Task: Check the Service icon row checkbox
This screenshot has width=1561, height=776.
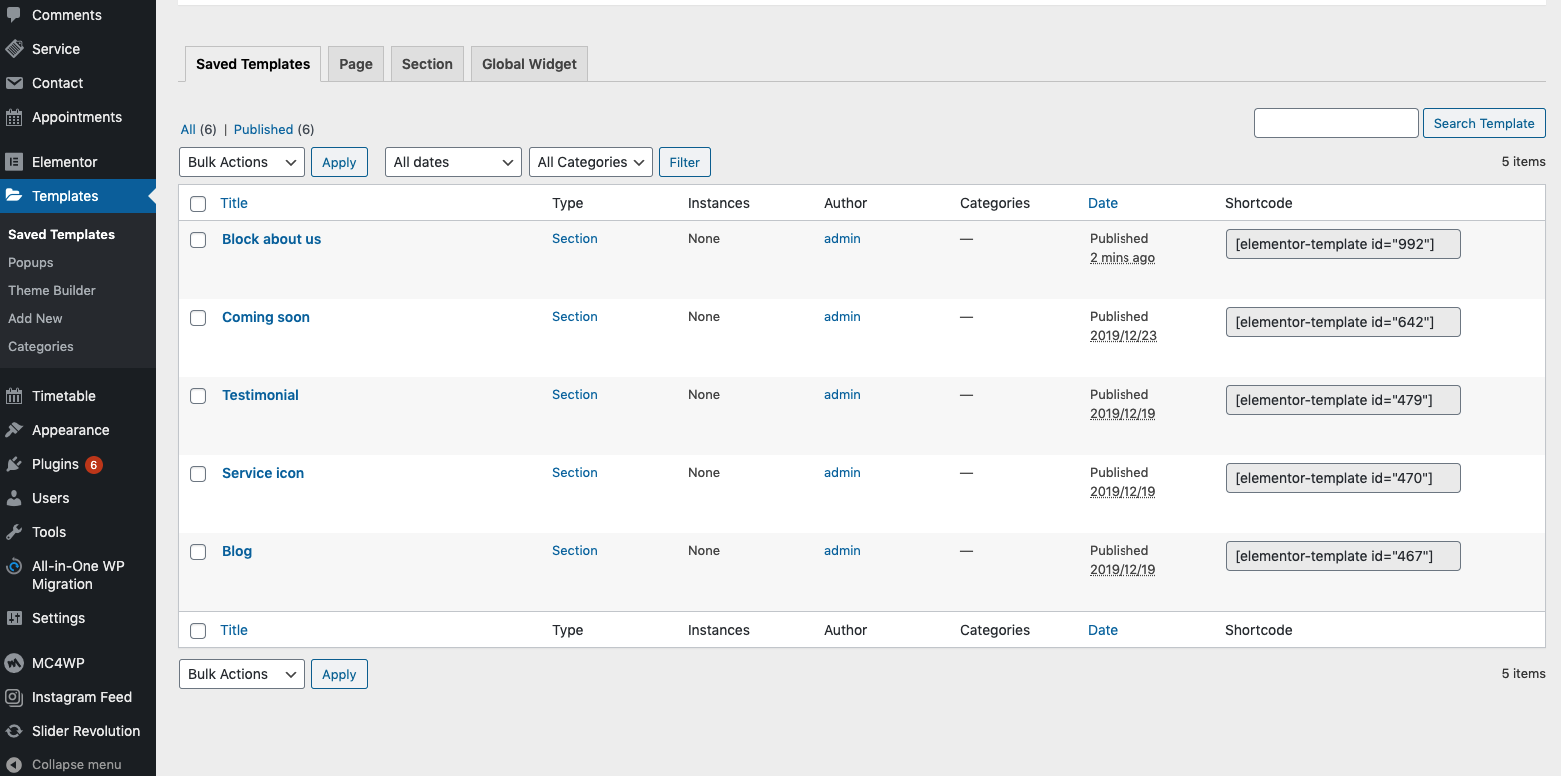Action: click(198, 474)
